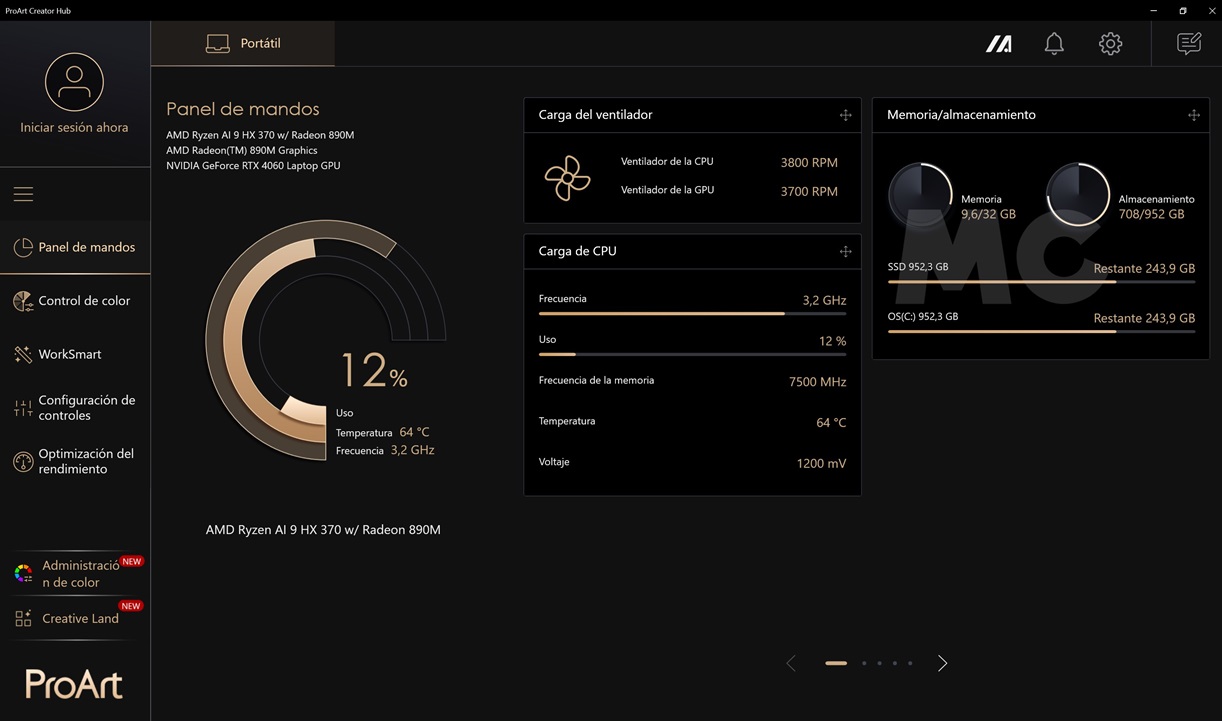Go to next dashboard page arrow

click(942, 663)
